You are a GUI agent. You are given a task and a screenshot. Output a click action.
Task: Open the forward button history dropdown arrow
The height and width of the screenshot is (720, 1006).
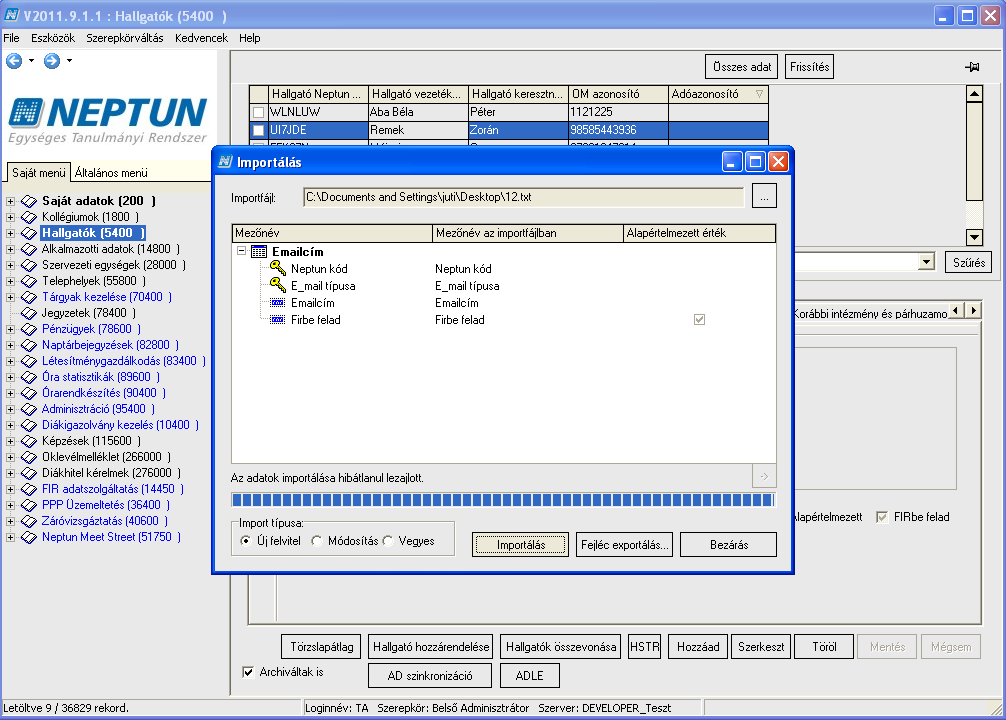[69, 61]
